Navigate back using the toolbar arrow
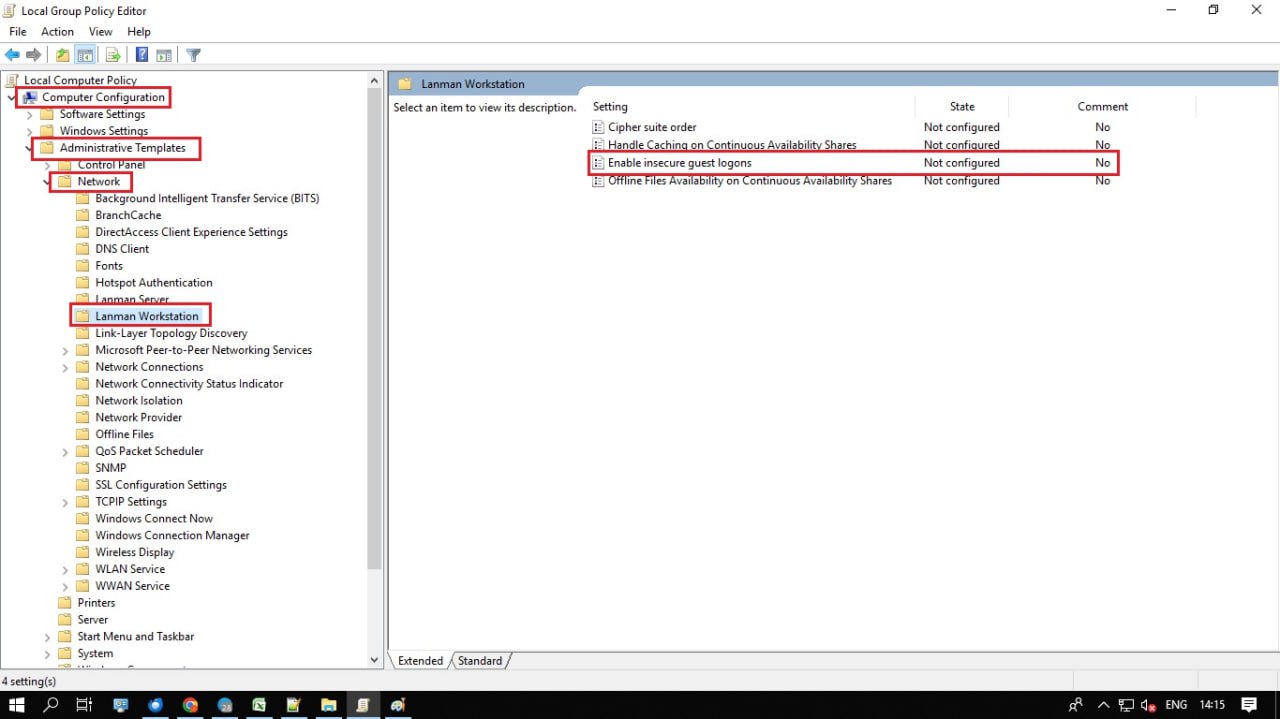Viewport: 1280px width, 719px height. [12, 54]
